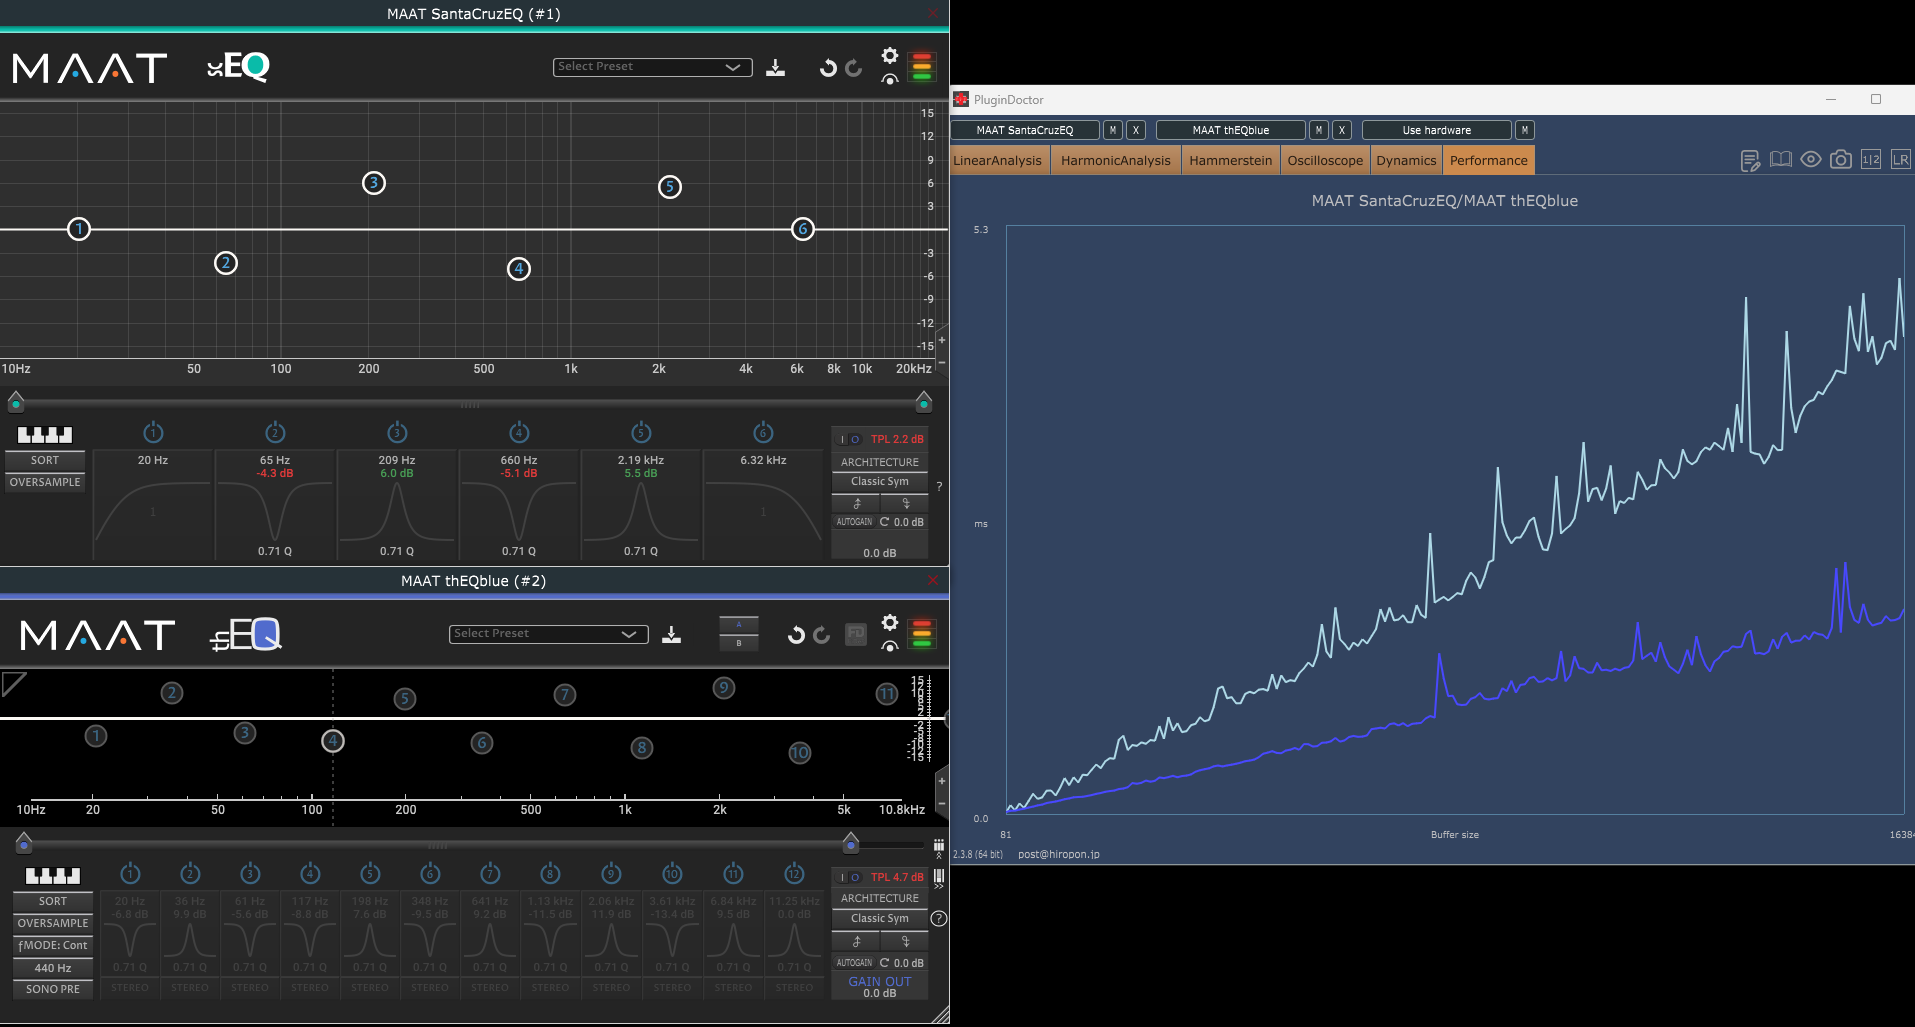Switch to Hammerstein tab
The image size is (1915, 1027).
pos(1231,161)
